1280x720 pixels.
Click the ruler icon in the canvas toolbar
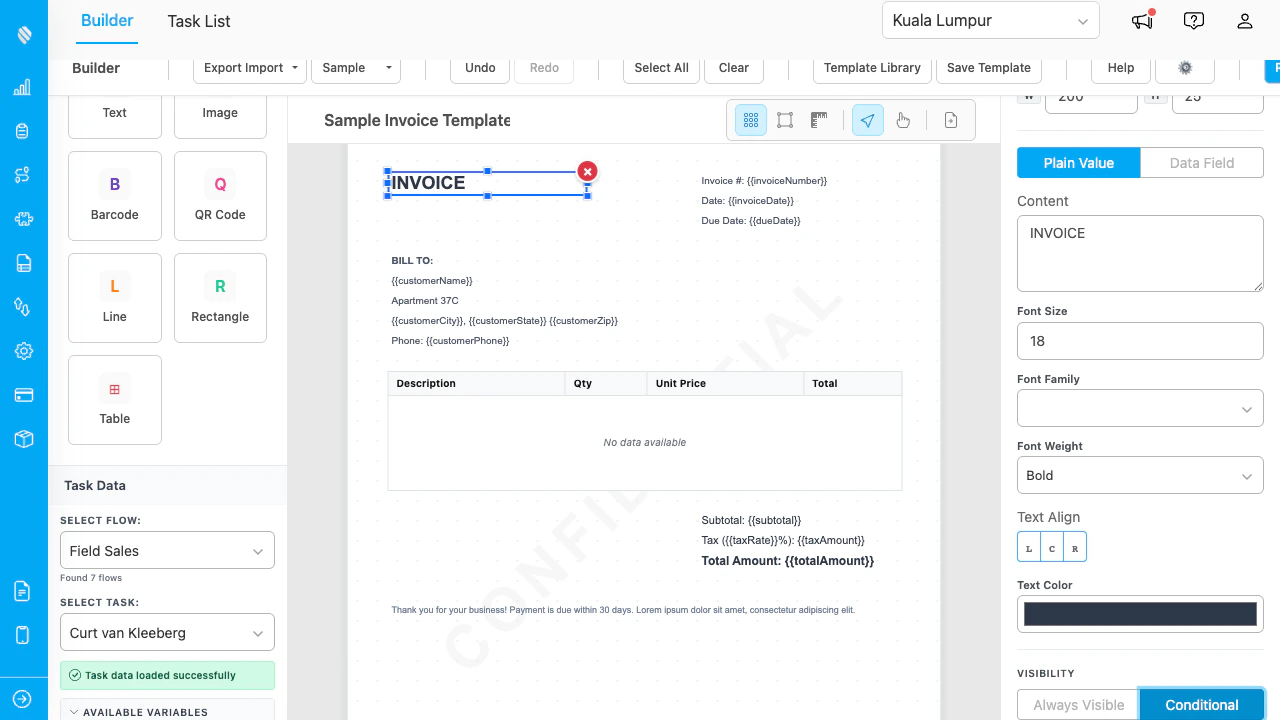(x=819, y=119)
